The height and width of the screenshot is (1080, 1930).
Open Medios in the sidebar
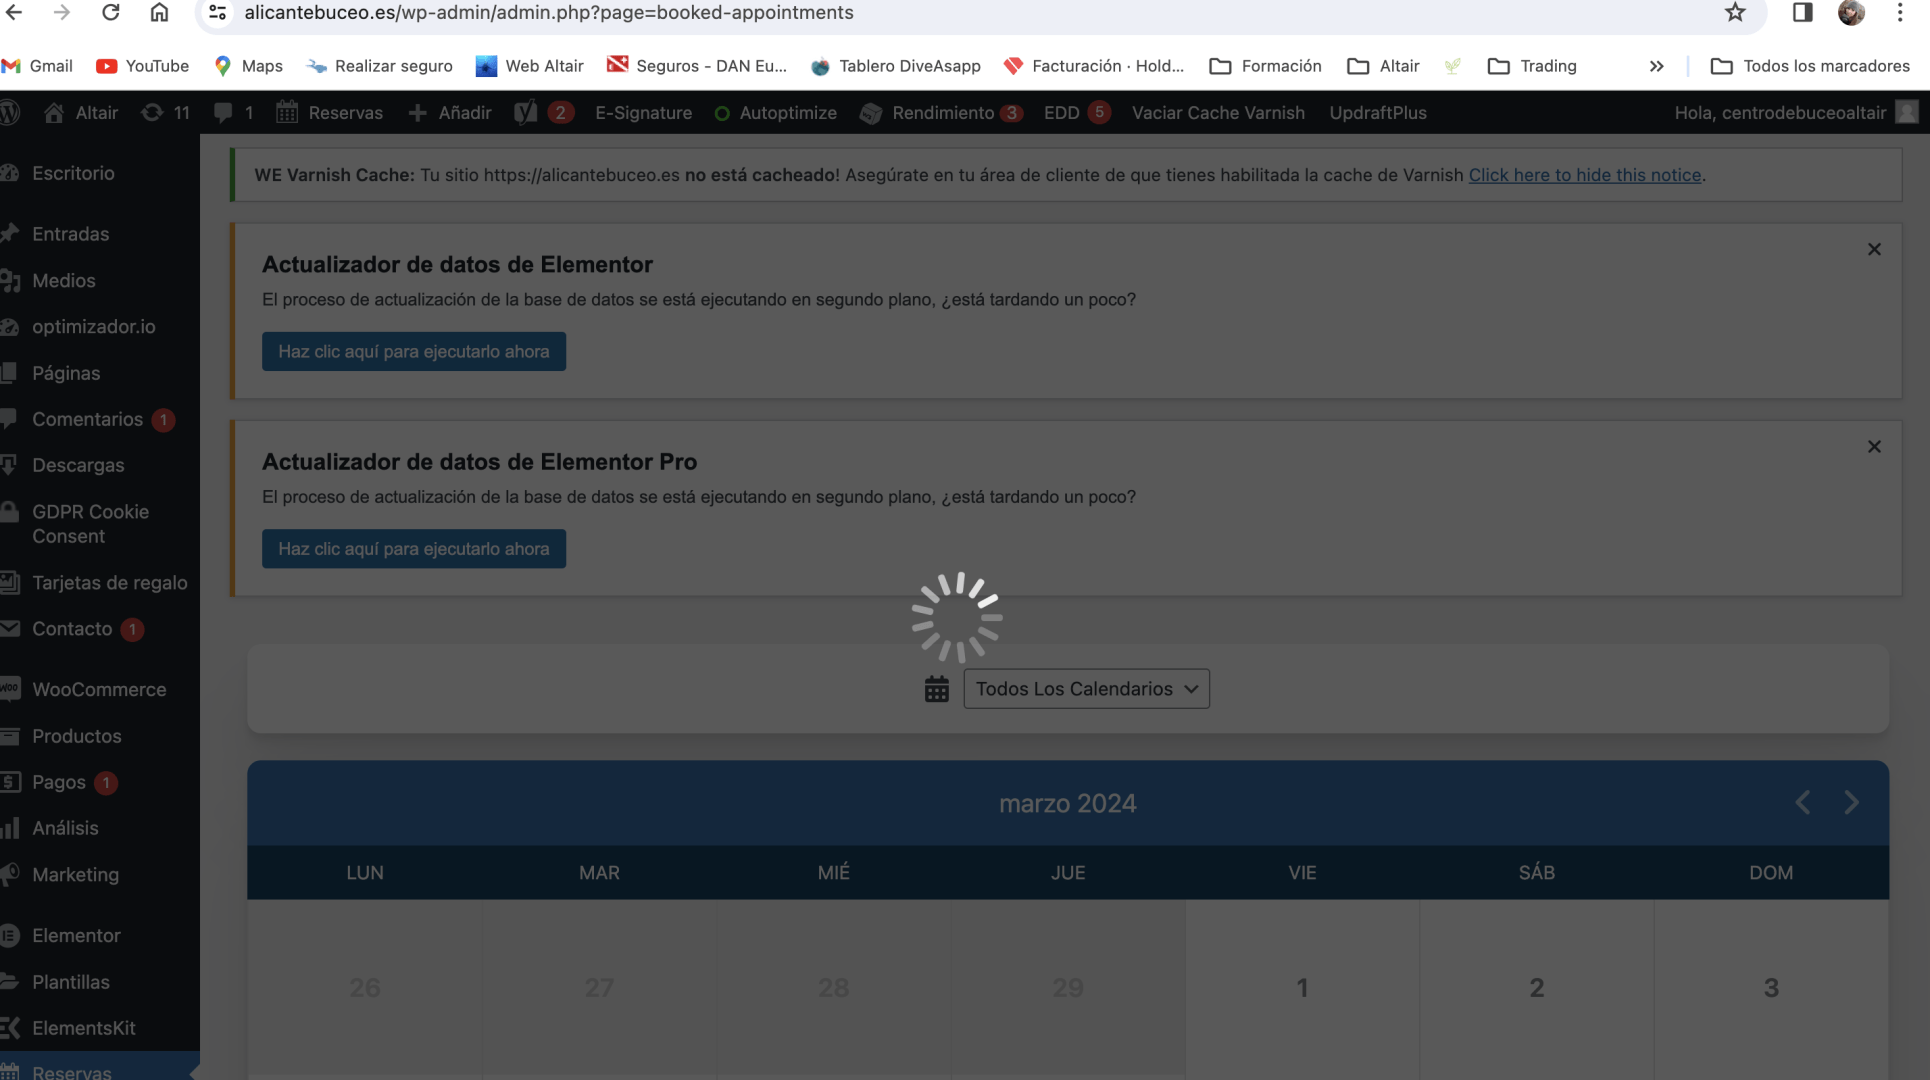[63, 280]
